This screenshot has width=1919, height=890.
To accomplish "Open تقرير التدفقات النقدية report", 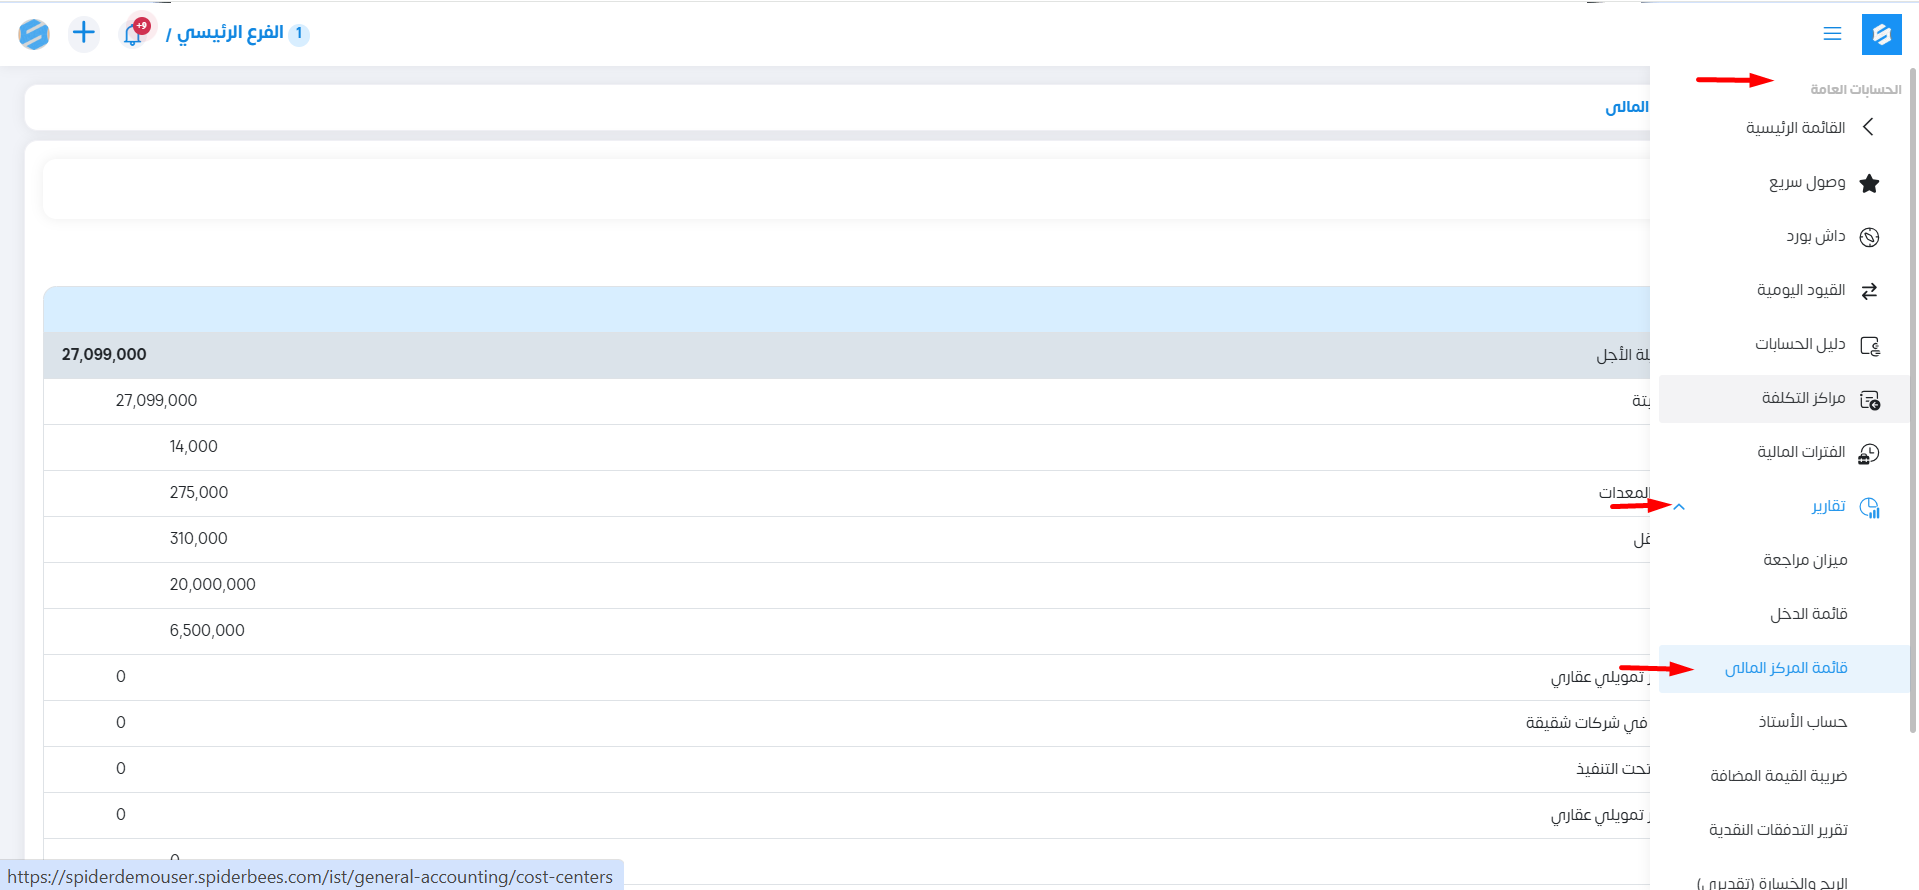I will (x=1778, y=830).
